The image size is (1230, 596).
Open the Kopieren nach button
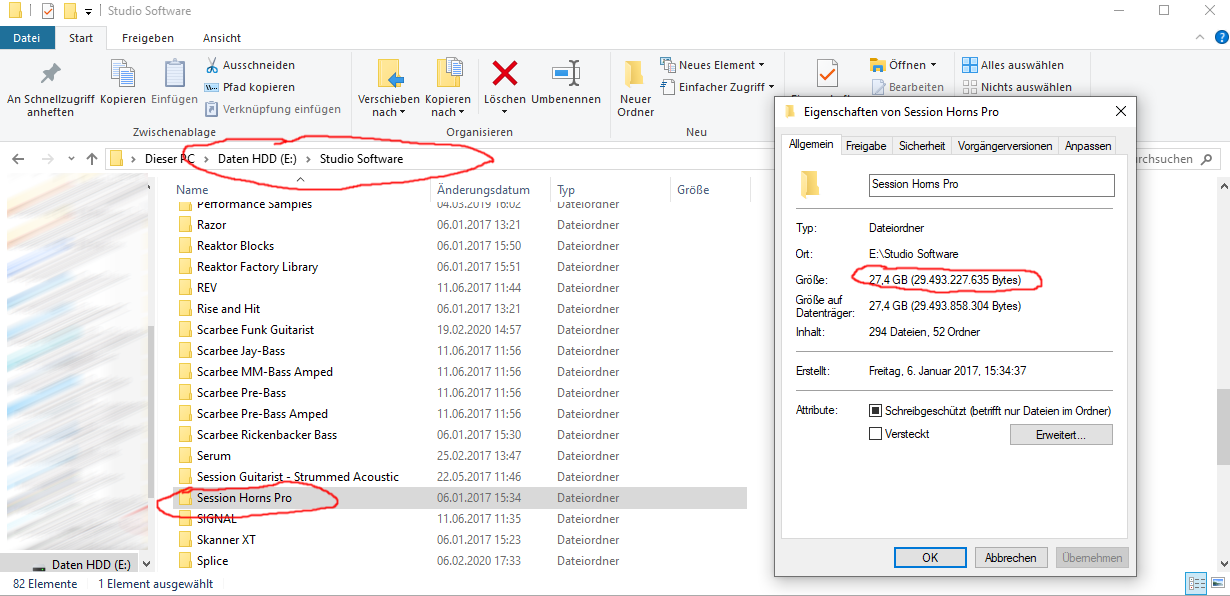(x=448, y=89)
